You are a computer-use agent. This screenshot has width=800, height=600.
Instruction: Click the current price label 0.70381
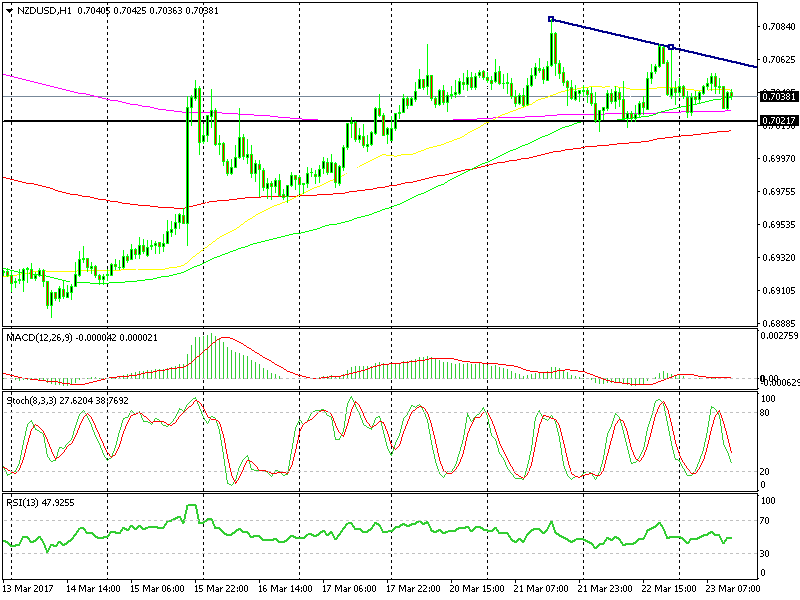tap(778, 96)
